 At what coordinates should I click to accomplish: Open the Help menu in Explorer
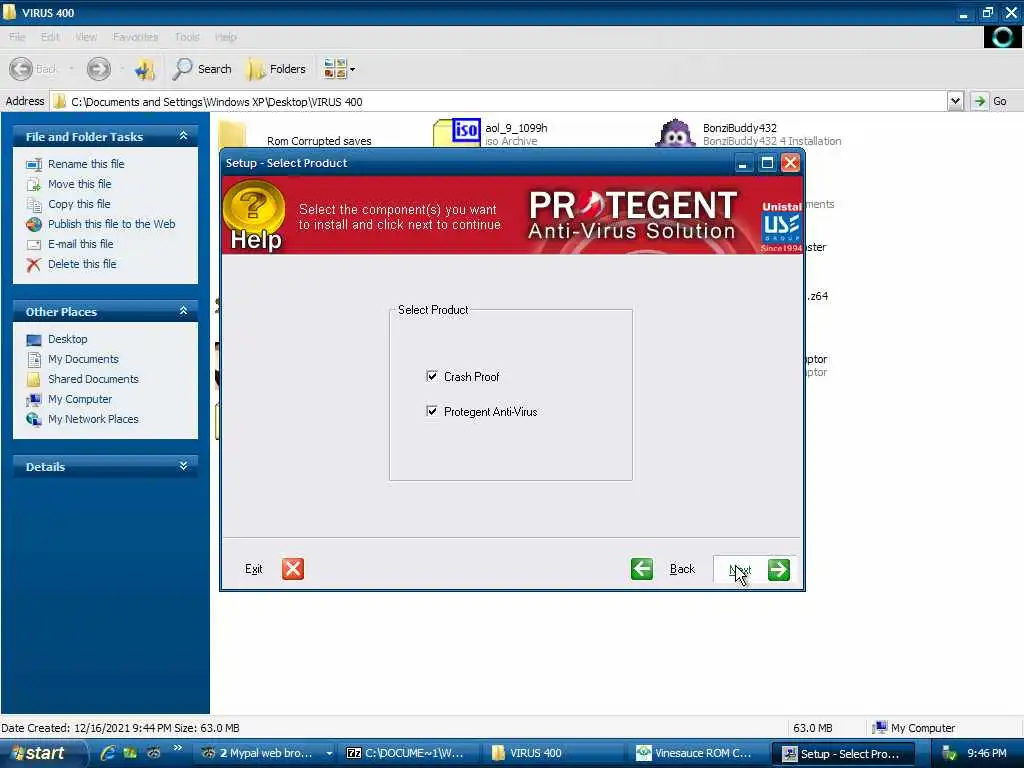click(x=225, y=37)
